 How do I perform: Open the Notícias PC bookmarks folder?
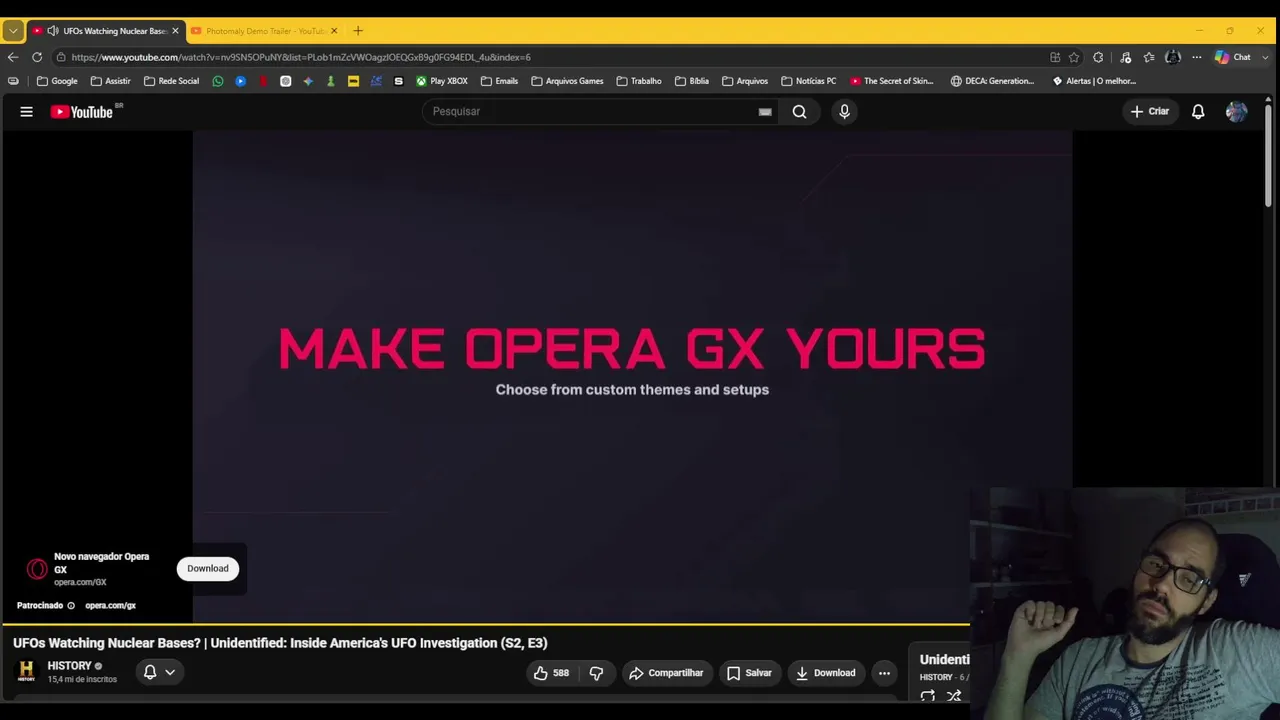[x=808, y=81]
